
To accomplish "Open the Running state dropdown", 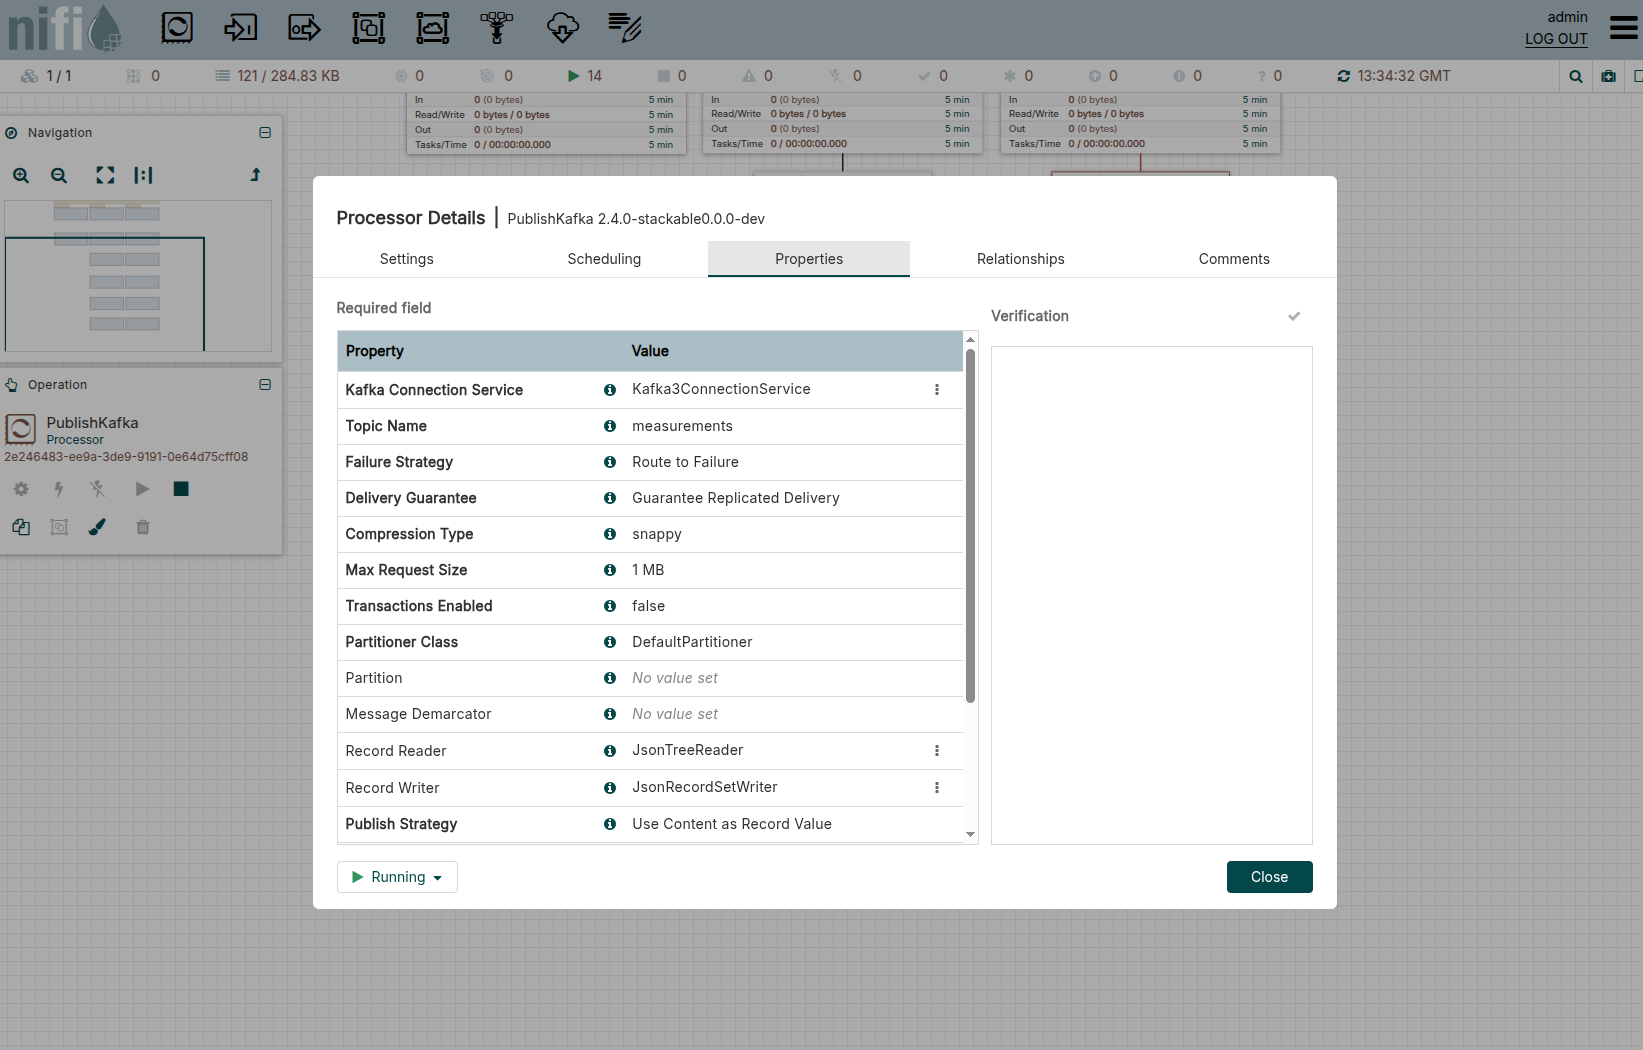I will (397, 877).
